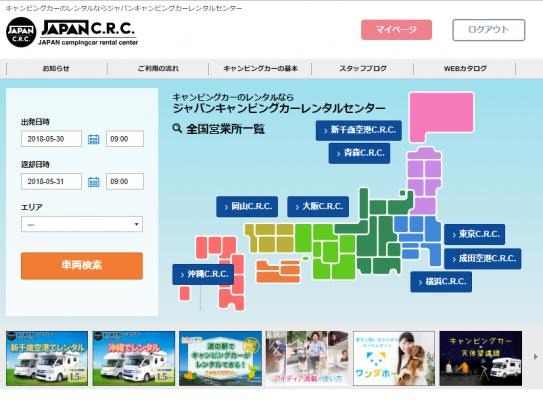
Task: Open the pink マイページ button
Action: 396,30
